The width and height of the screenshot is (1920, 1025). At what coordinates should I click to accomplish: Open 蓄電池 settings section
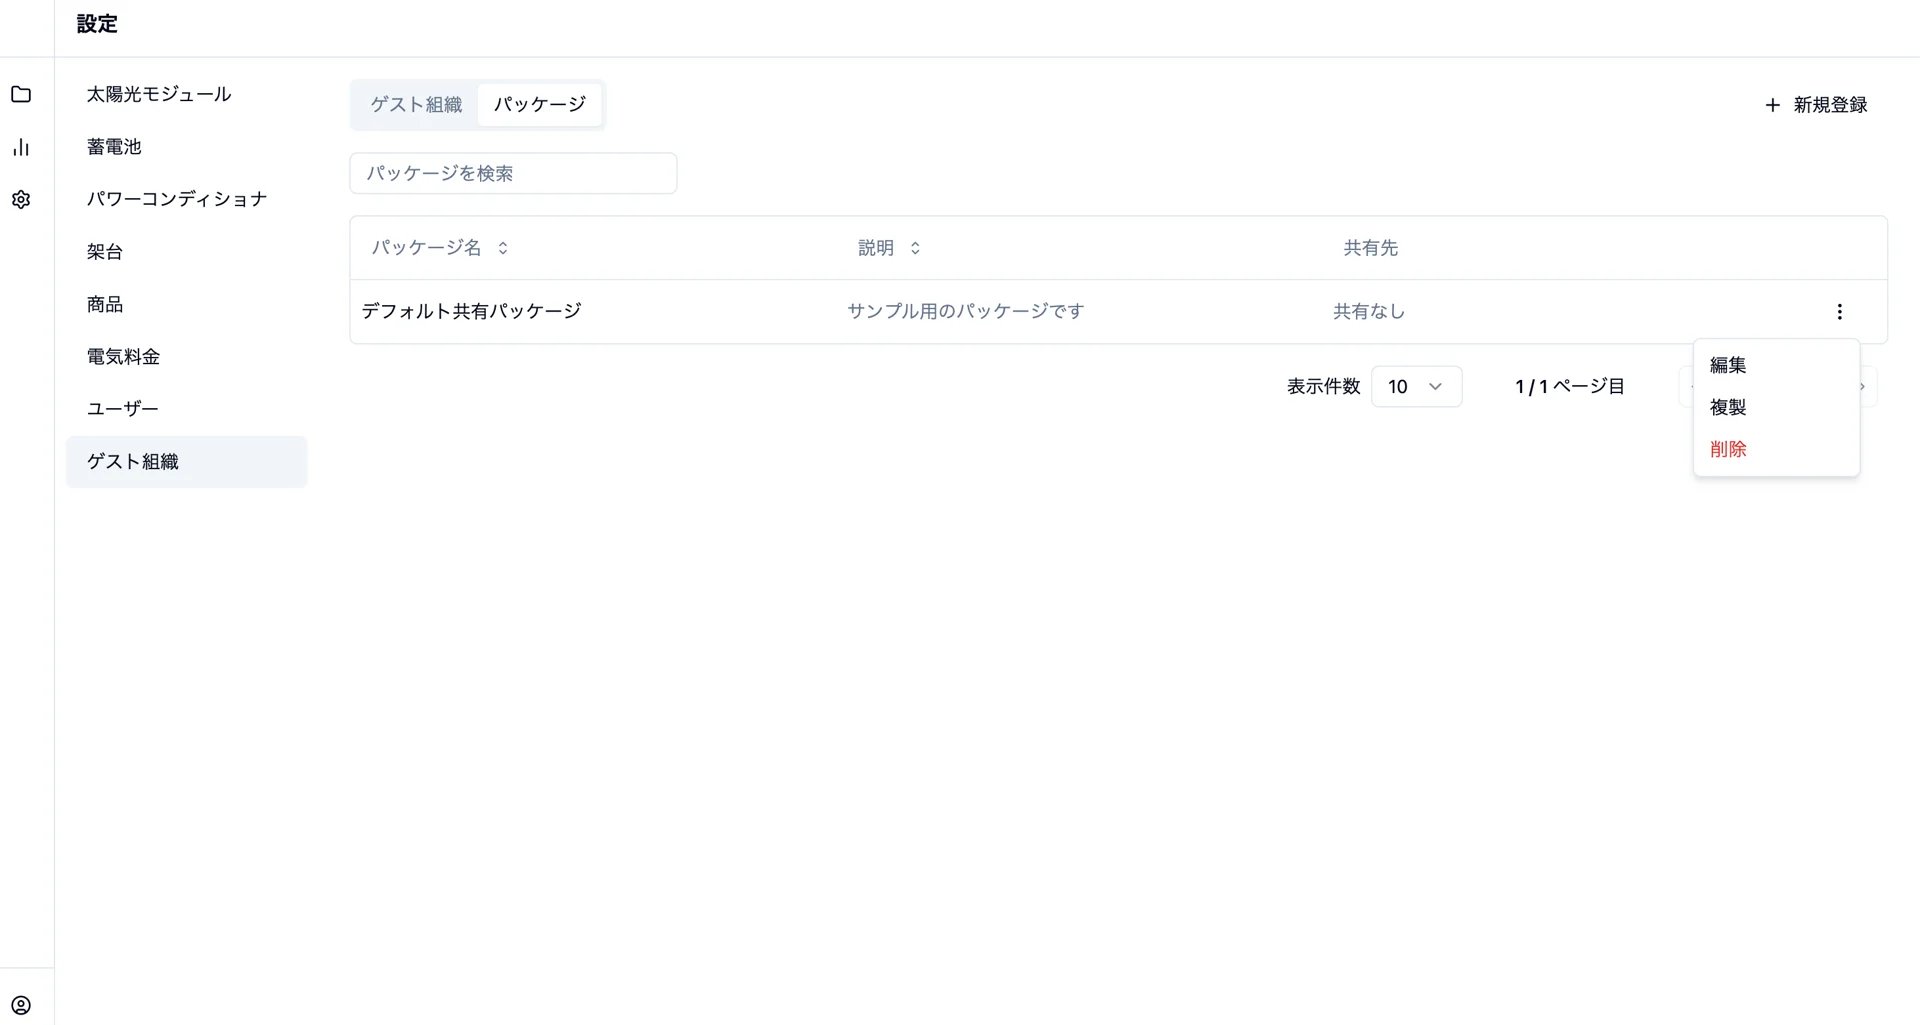[x=186, y=147]
